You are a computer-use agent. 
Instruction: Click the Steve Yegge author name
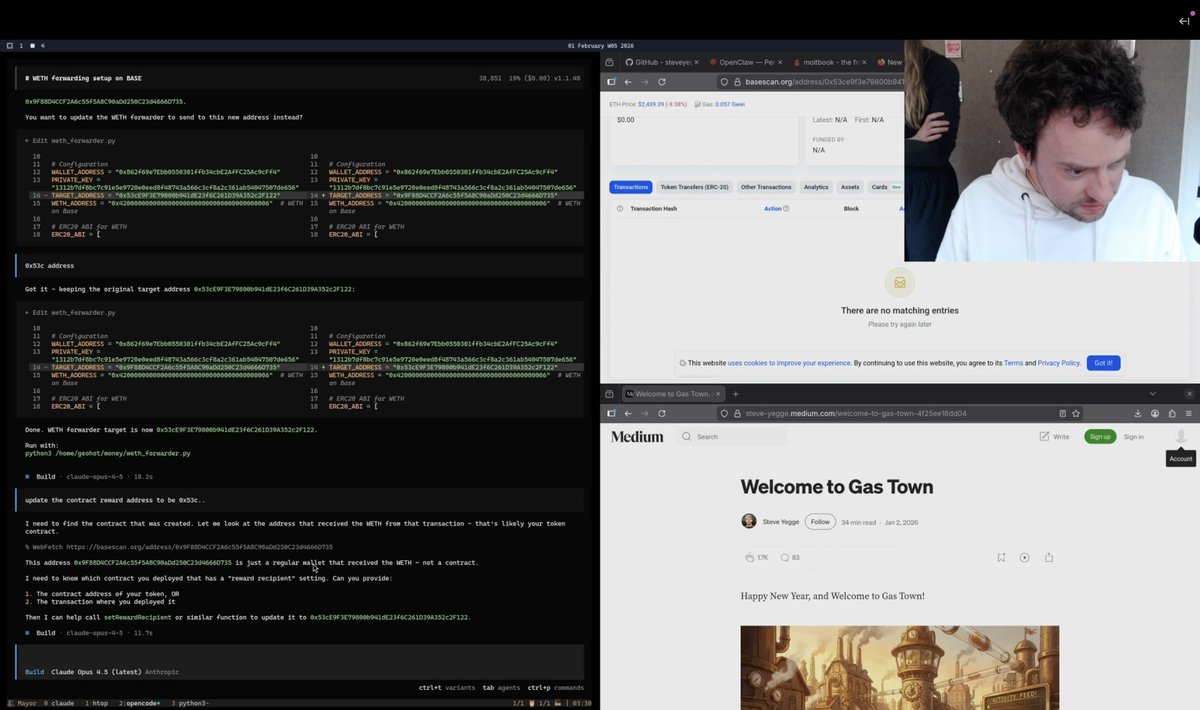tap(782, 522)
